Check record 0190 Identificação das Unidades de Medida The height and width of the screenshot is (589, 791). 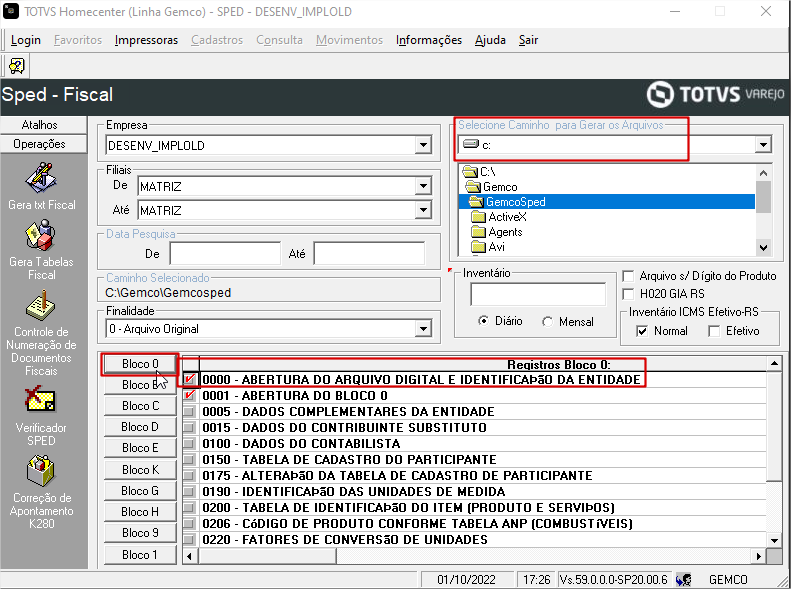190,492
